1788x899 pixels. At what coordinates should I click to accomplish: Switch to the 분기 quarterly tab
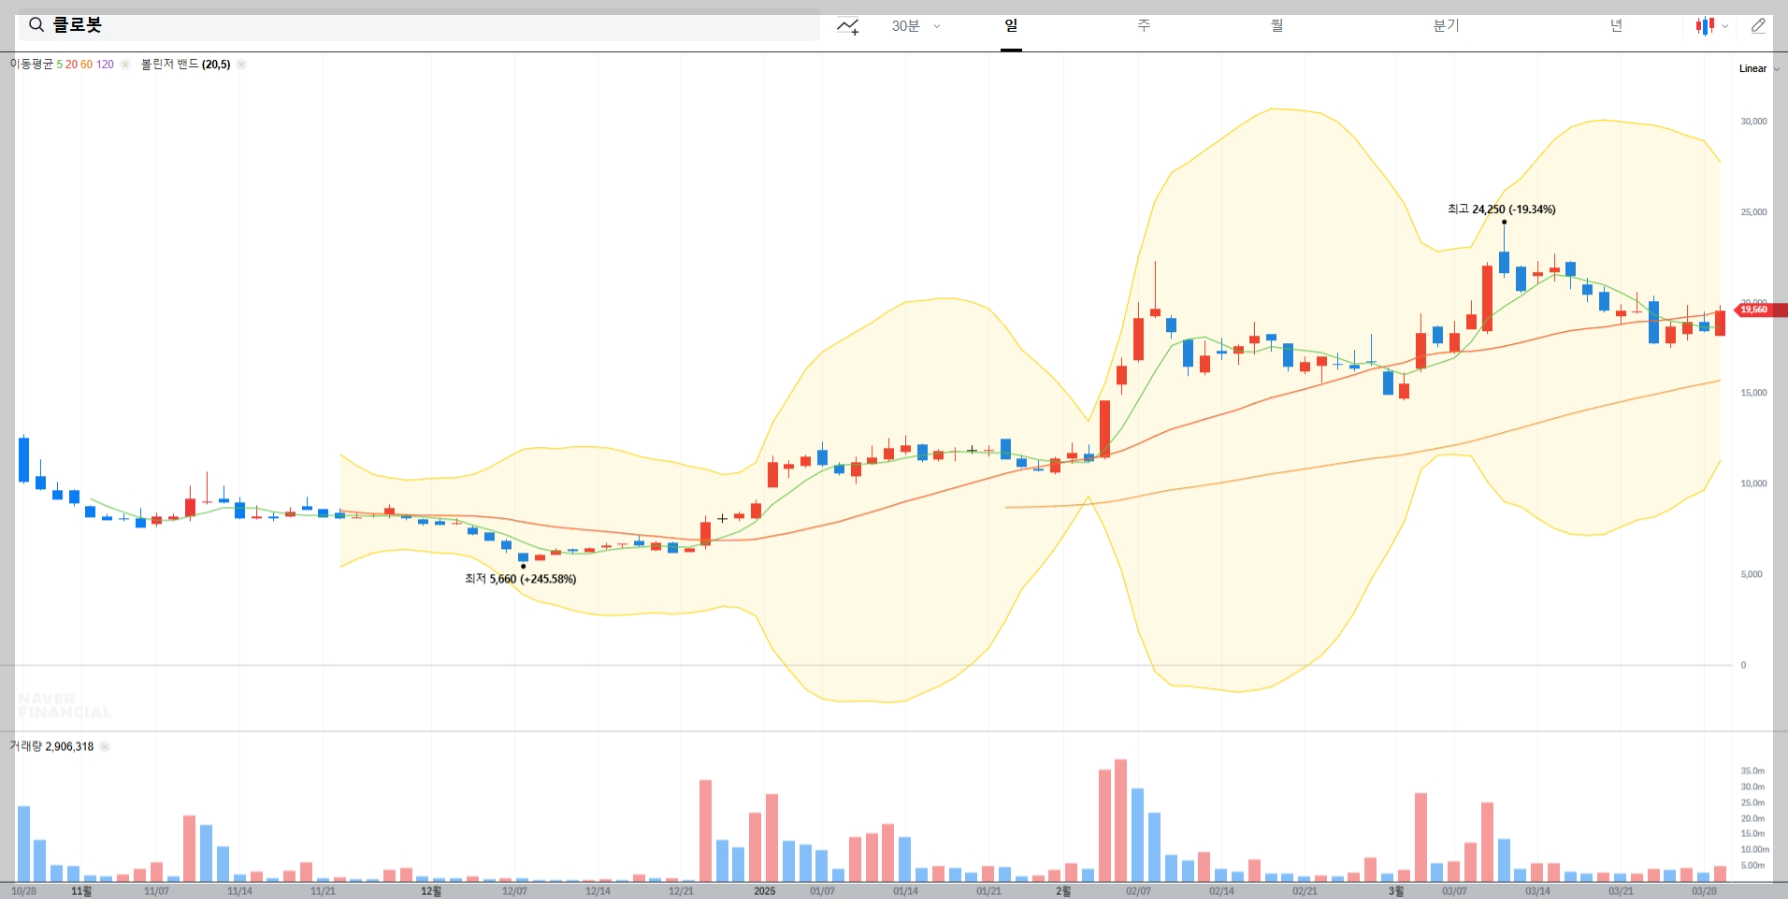pyautogui.click(x=1446, y=26)
